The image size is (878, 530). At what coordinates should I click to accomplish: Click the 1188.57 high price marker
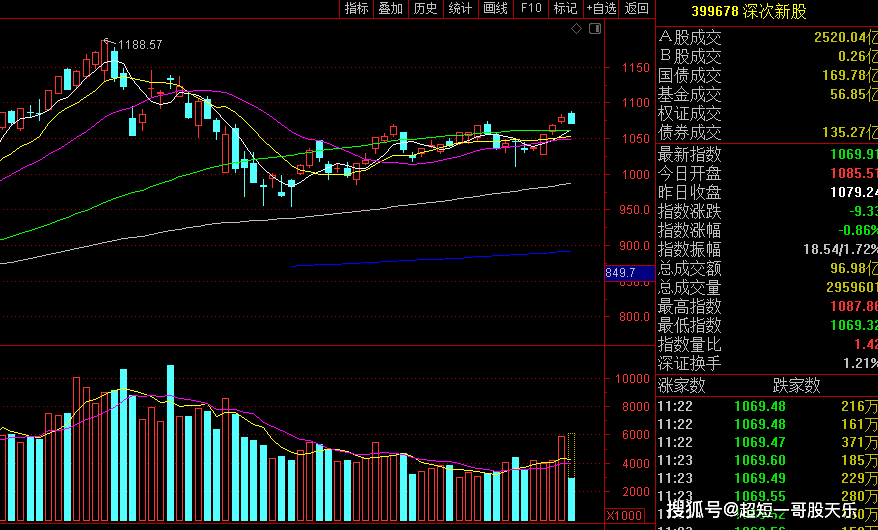coord(140,45)
